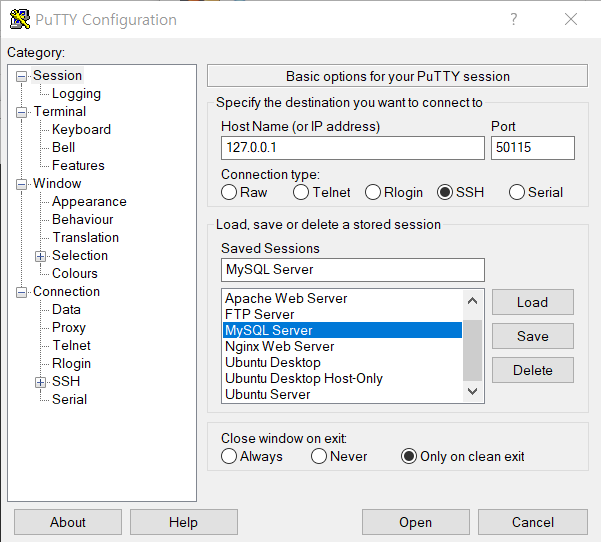Viewport: 601px width, 542px height.
Task: Open the Data settings category
Action: click(66, 310)
